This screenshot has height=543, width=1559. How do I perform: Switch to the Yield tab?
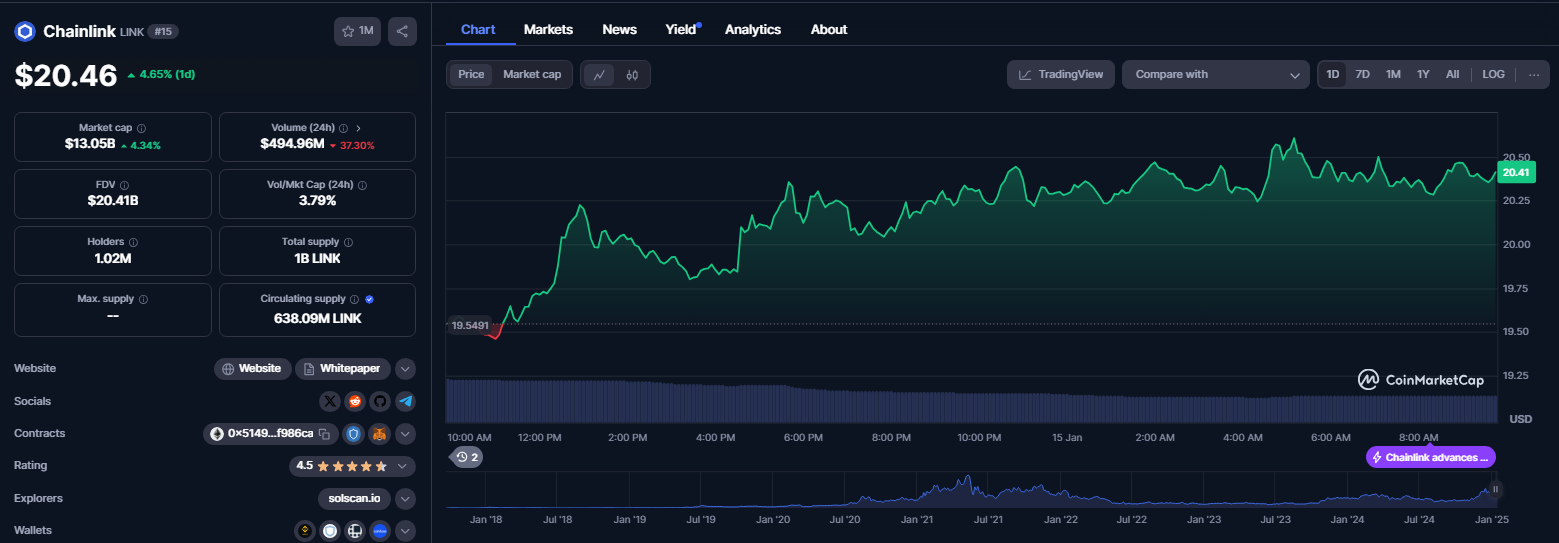pos(682,29)
